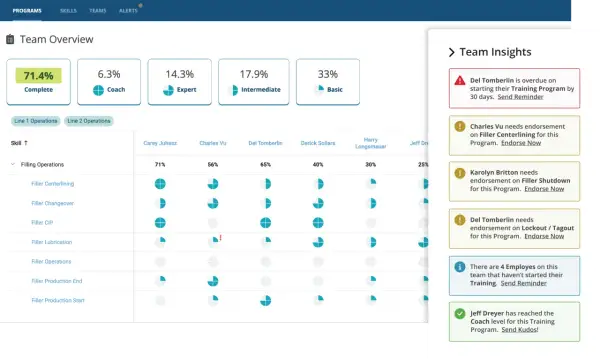The image size is (600, 360).
Task: Select the 14.3% Expert card
Action: tap(179, 81)
